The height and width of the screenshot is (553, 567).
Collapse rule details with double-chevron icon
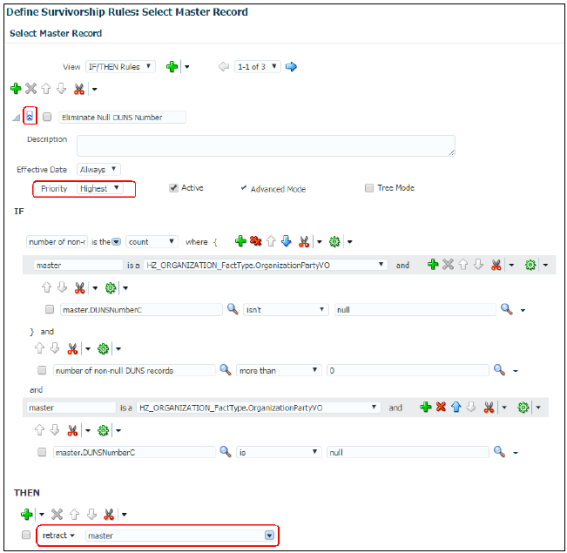coord(30,116)
